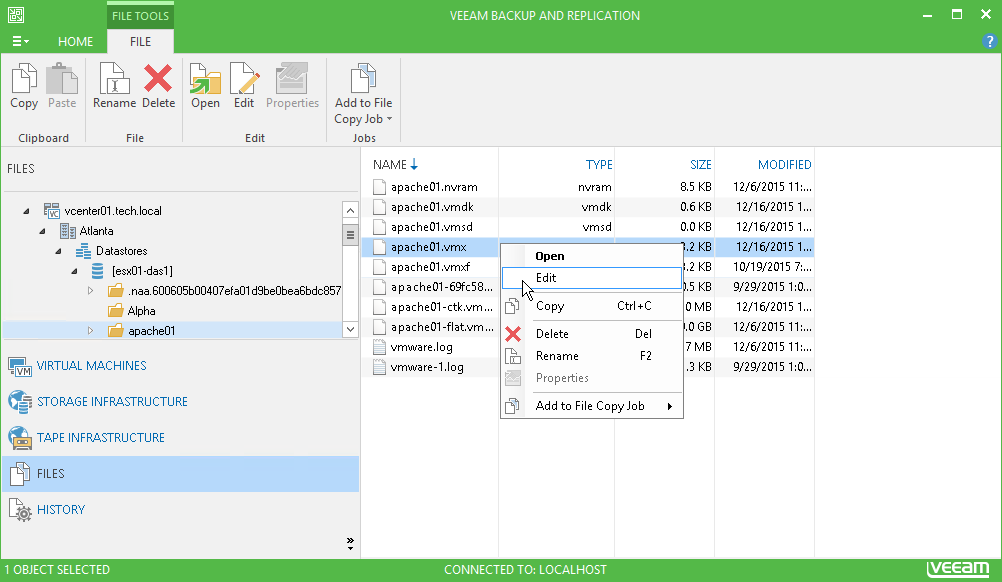Choose Open from the context menu

592,256
